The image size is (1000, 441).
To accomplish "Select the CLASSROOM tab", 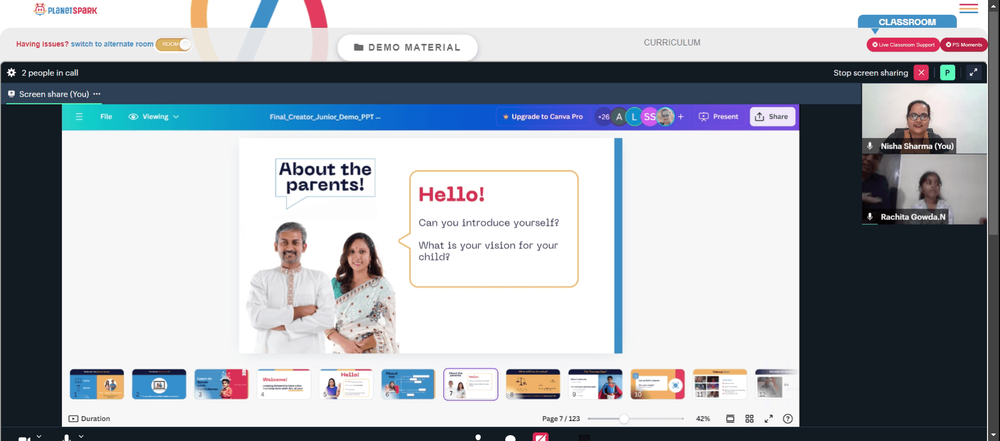I will pos(907,22).
